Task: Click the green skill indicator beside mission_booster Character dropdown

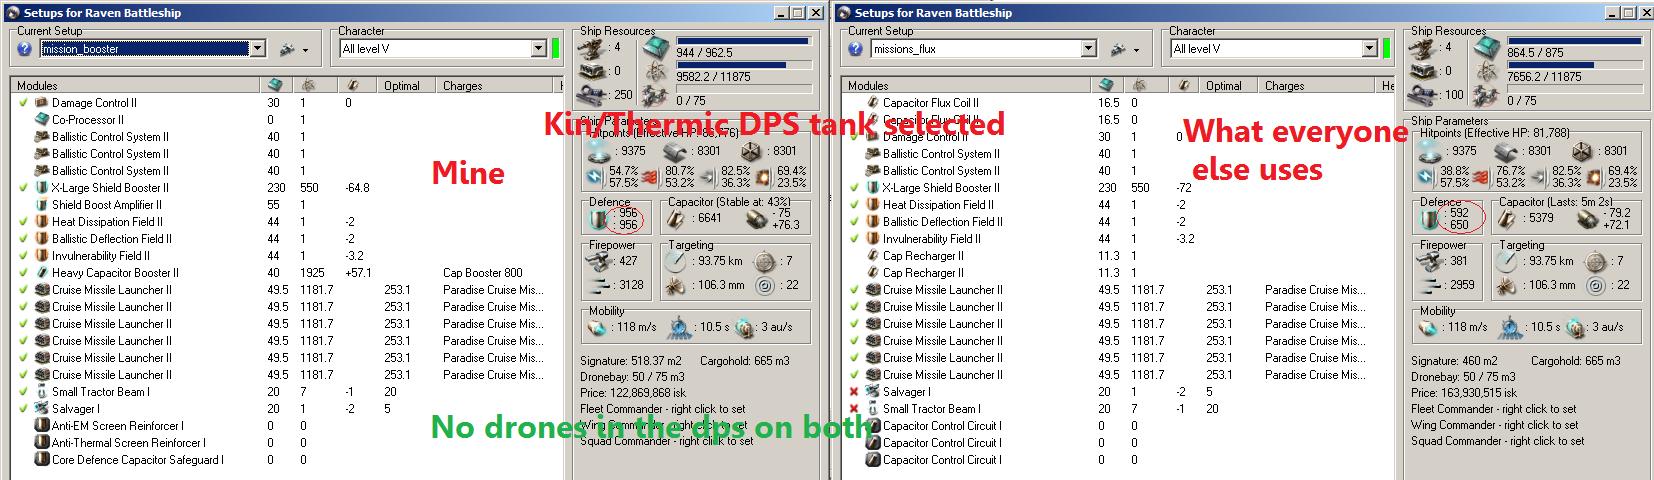Action: 555,48
